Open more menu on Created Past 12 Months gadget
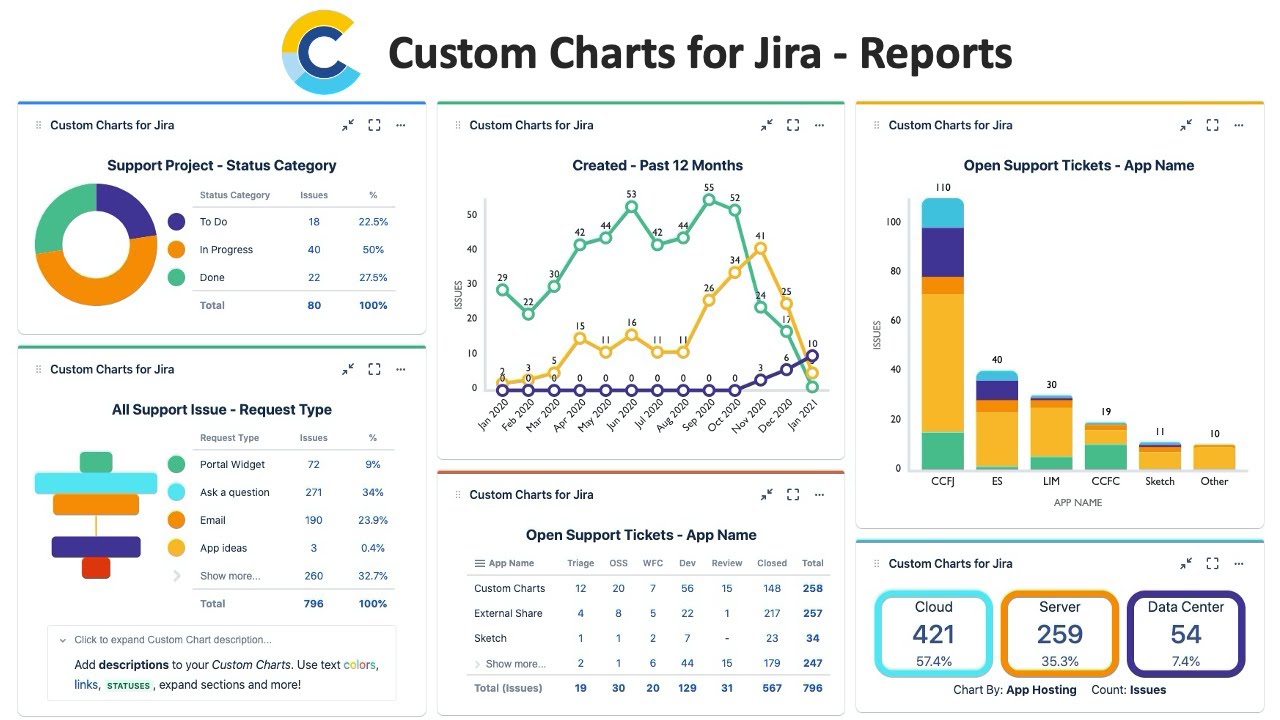The width and height of the screenshot is (1280, 720). coord(820,125)
